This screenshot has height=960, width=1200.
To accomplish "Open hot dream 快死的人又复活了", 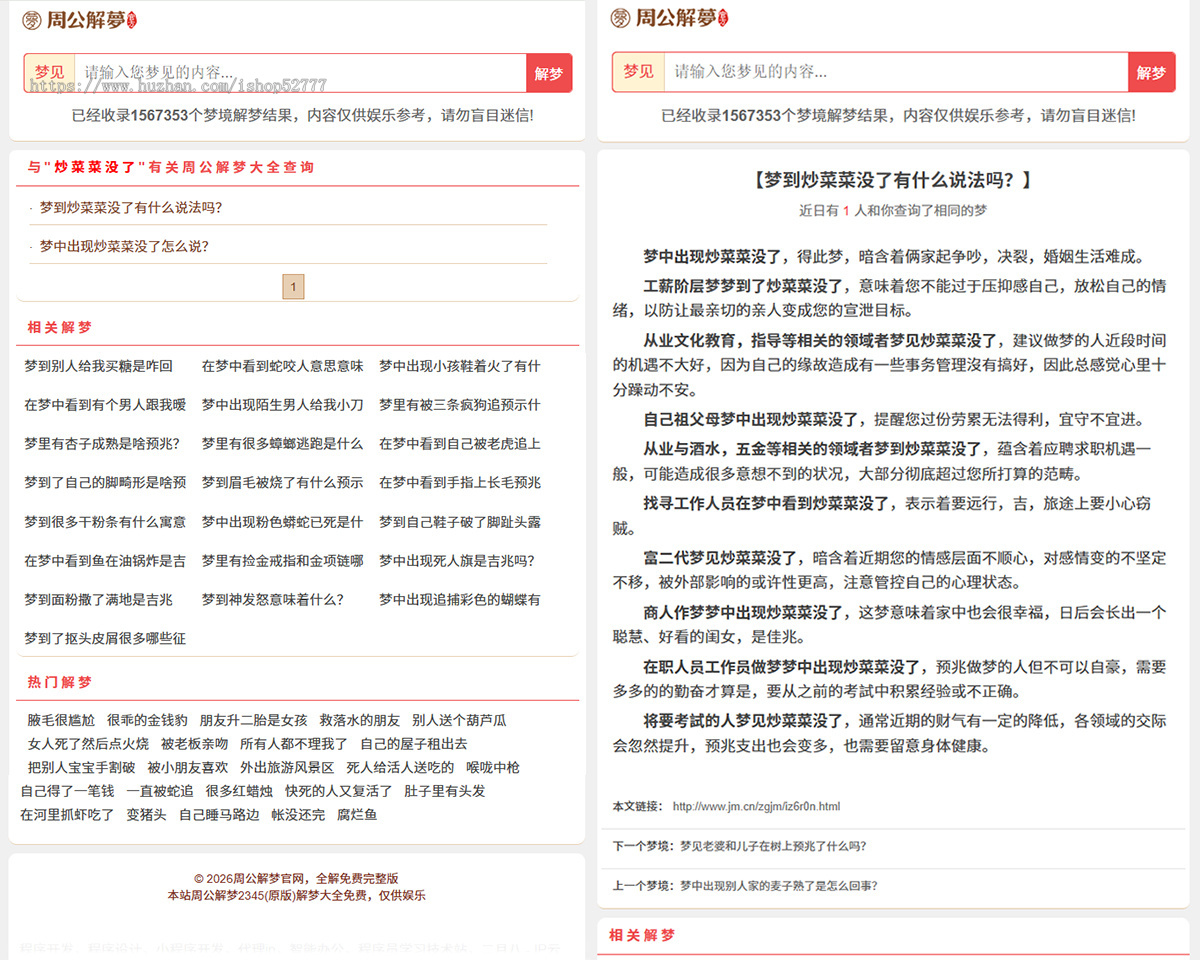I will [339, 791].
